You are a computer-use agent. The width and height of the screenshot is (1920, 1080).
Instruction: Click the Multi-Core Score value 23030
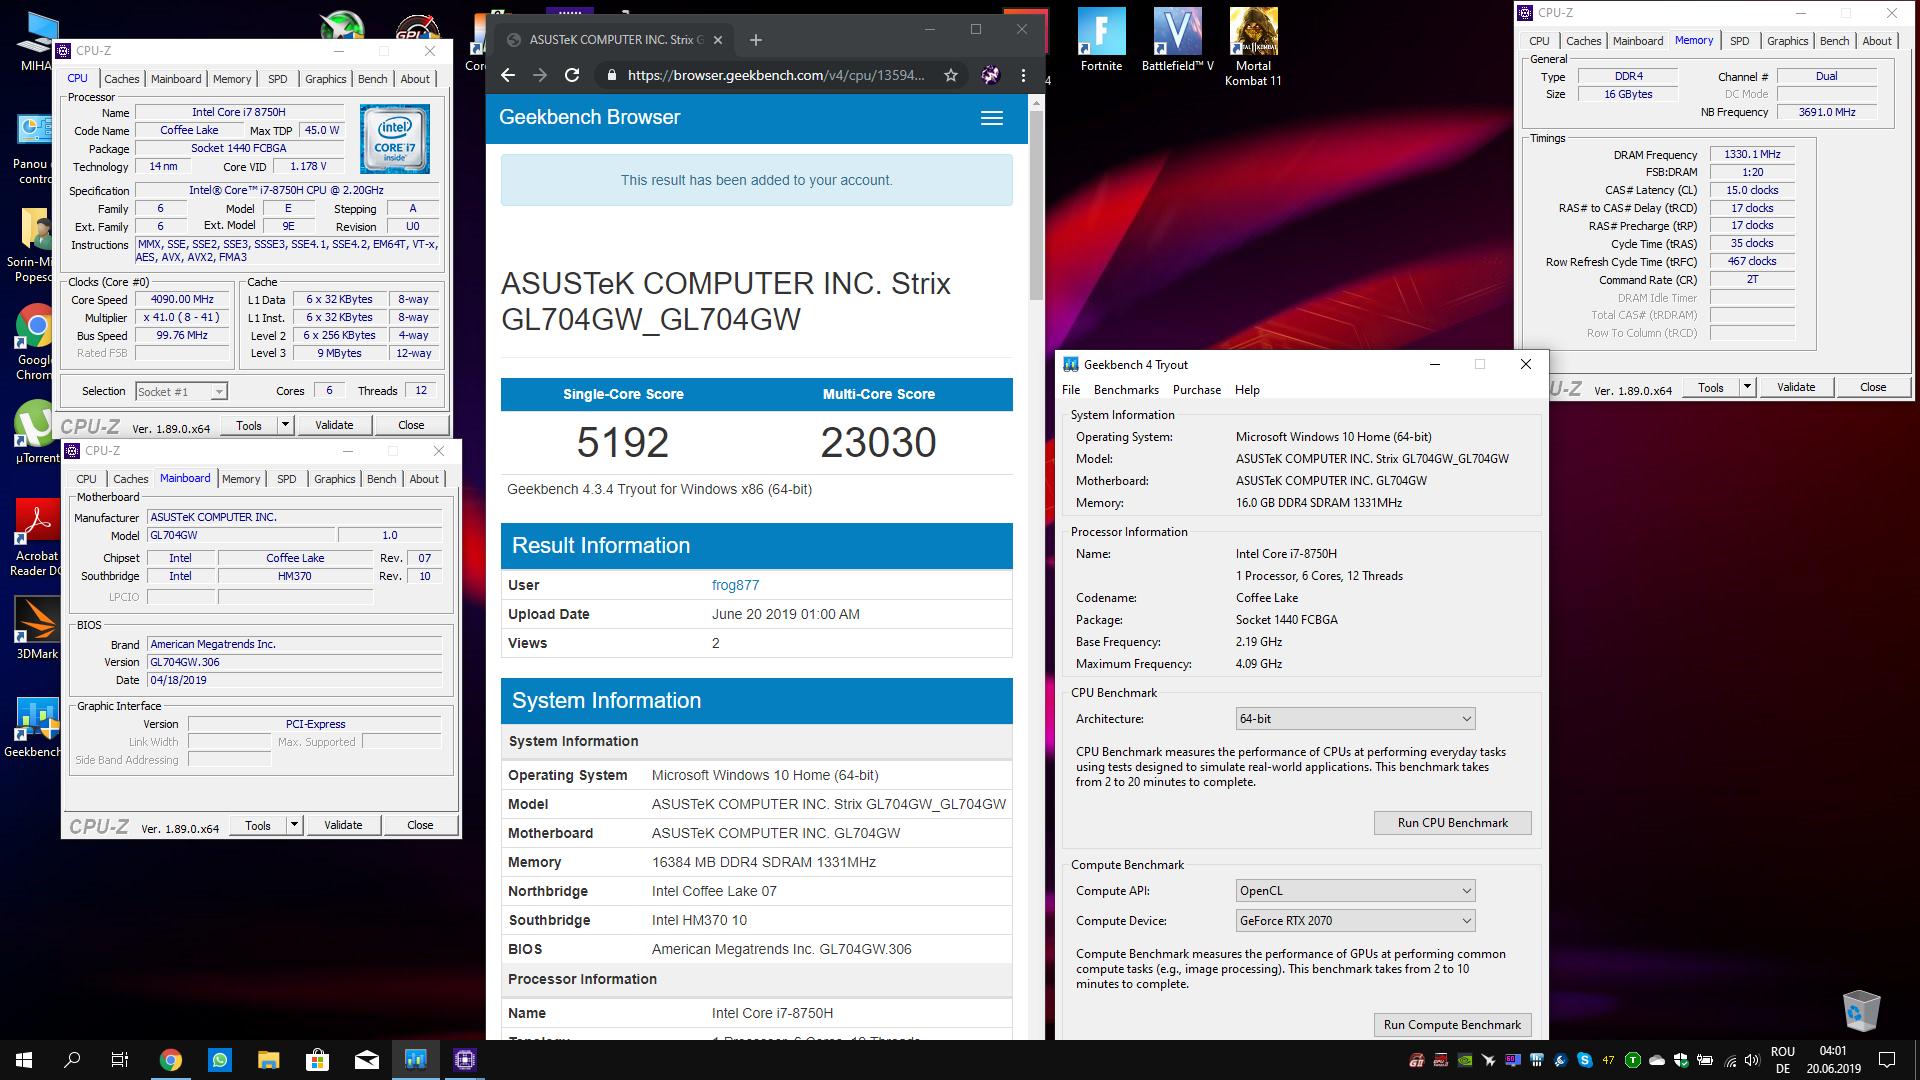[x=878, y=442]
